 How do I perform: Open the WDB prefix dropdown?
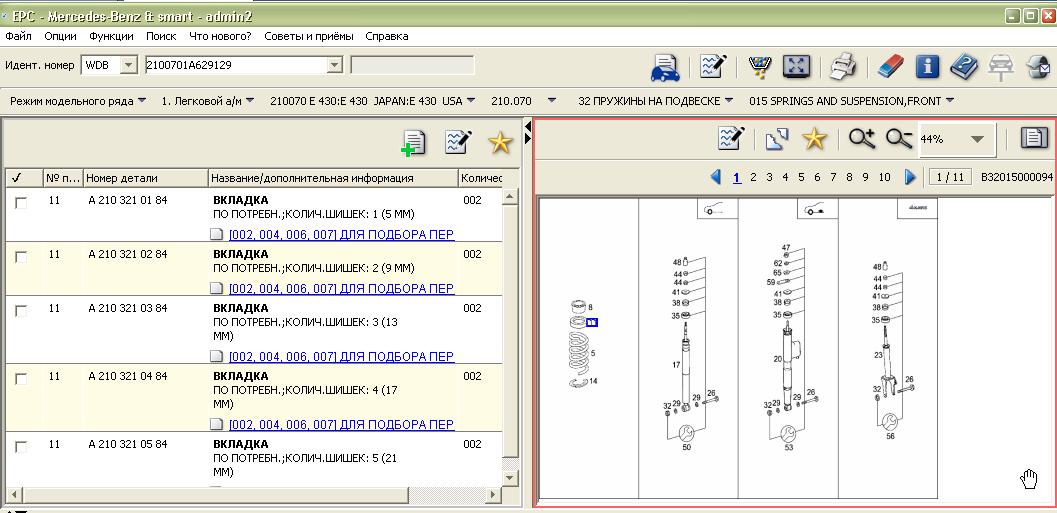click(x=128, y=65)
